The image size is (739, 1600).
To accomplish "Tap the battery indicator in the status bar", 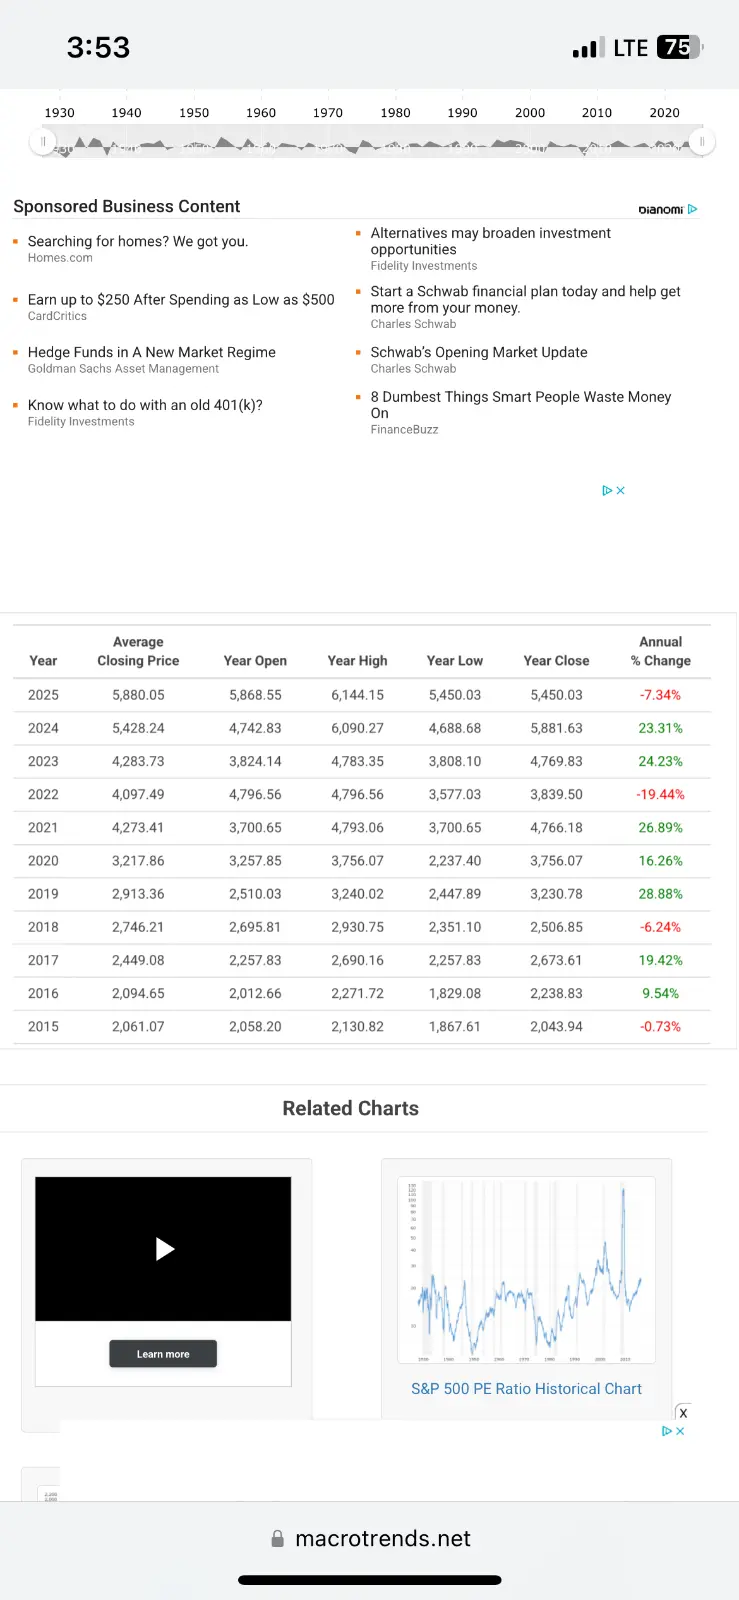I will click(680, 47).
